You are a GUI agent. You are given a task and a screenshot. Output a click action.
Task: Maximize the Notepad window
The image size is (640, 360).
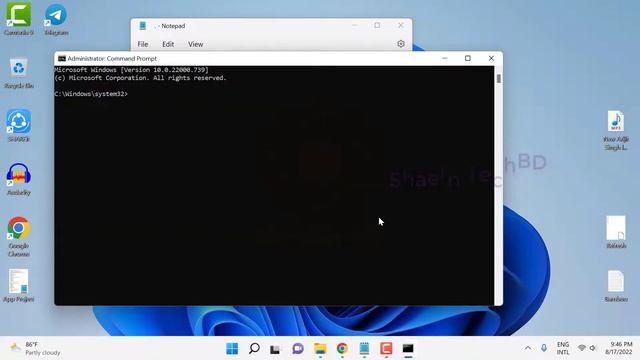tap(377, 25)
